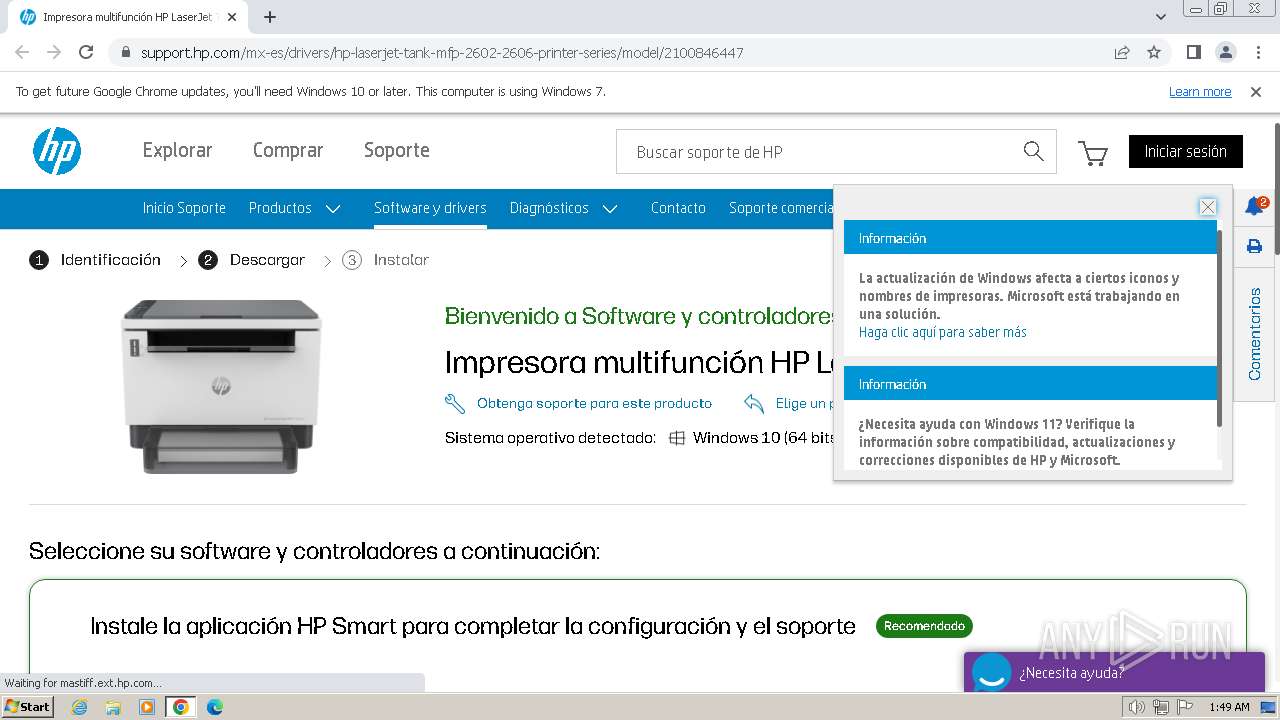Close the Información popup panel
Viewport: 1280px width, 720px height.
(1208, 207)
